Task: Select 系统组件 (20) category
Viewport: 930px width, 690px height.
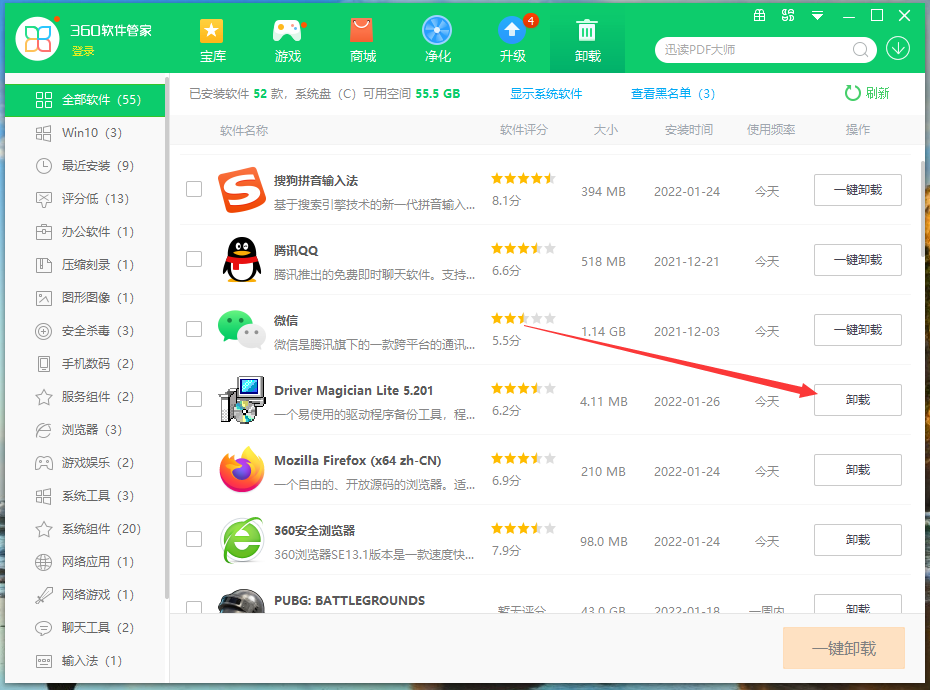Action: (x=85, y=529)
